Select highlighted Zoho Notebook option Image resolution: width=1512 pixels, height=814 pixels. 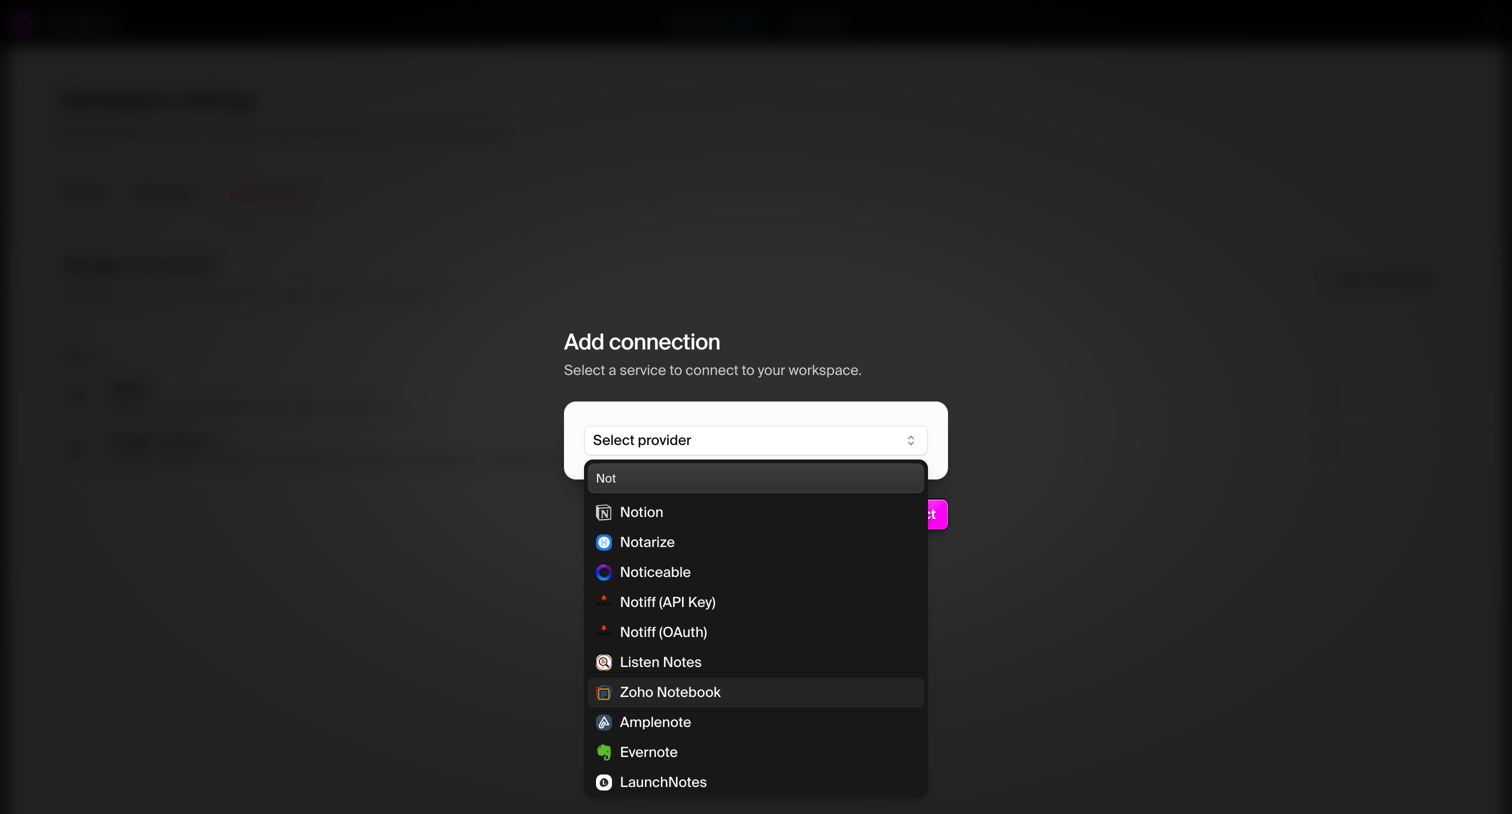click(x=756, y=693)
